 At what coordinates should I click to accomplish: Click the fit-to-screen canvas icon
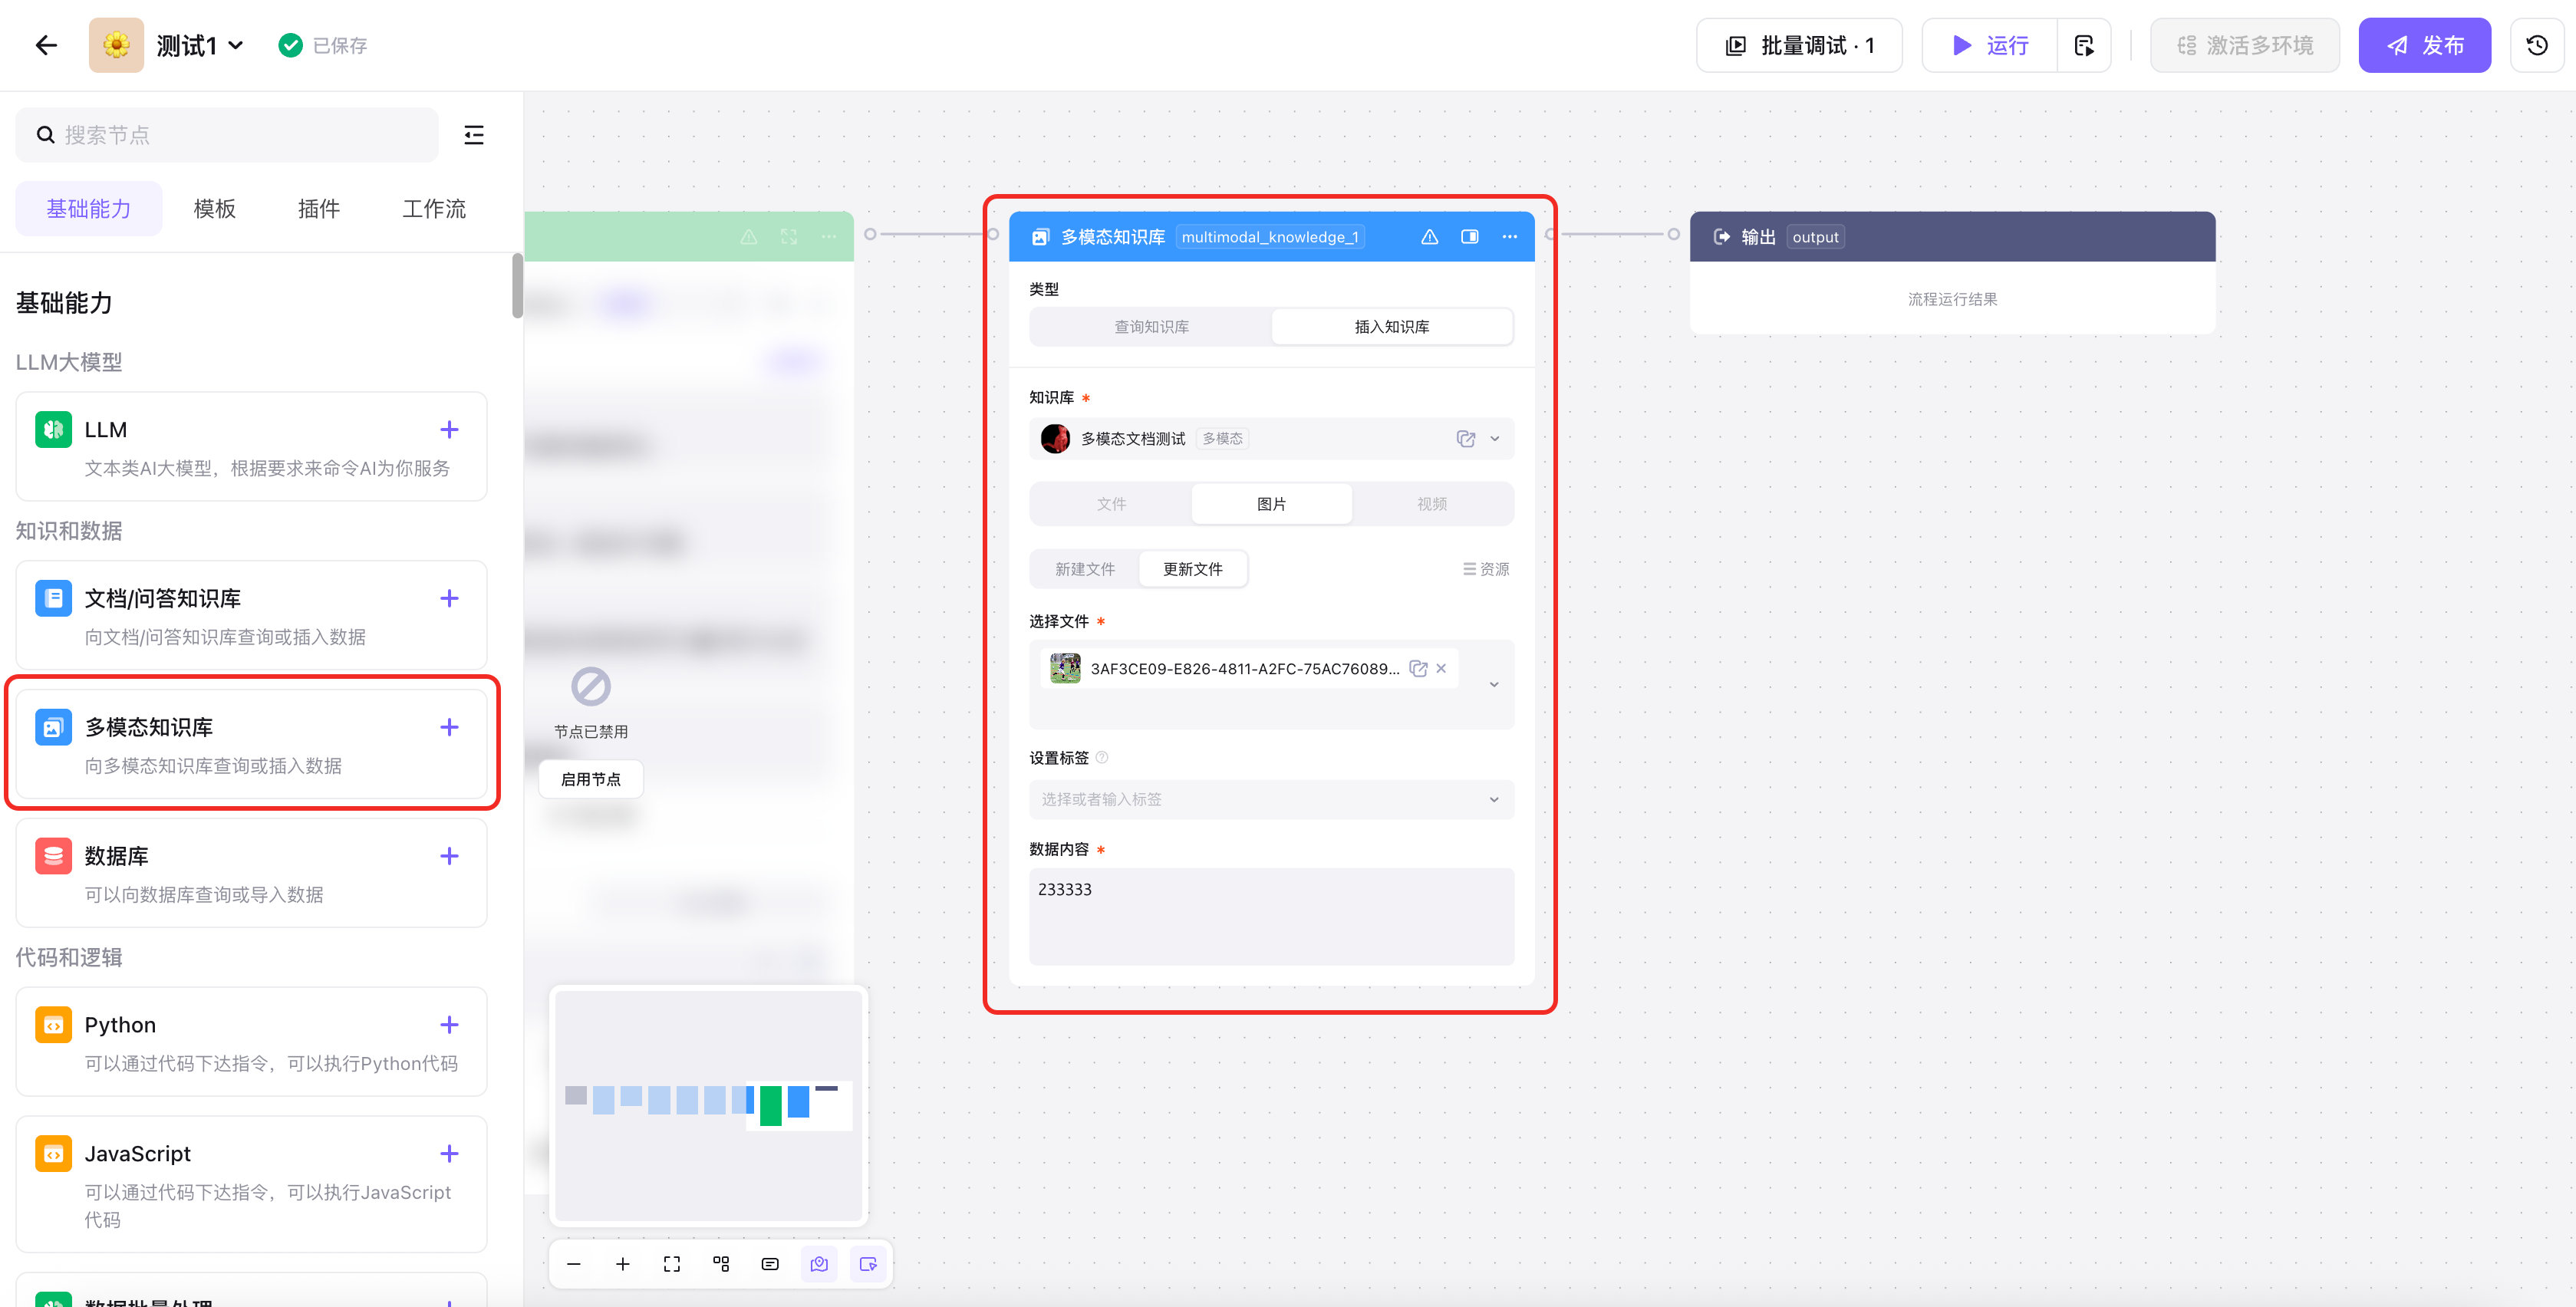click(672, 1264)
